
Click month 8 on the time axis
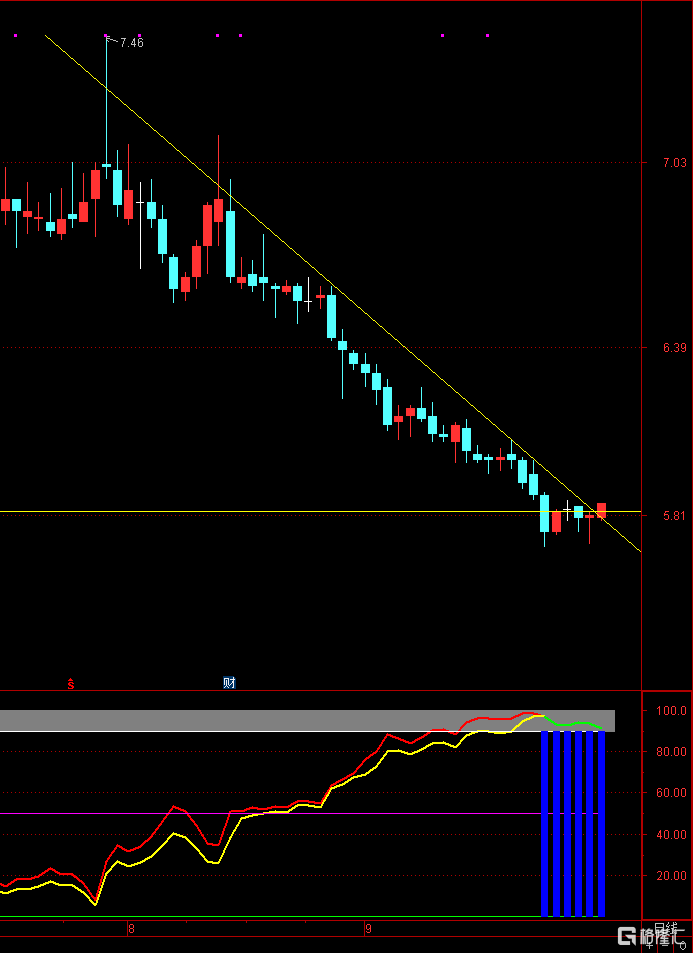(131, 929)
